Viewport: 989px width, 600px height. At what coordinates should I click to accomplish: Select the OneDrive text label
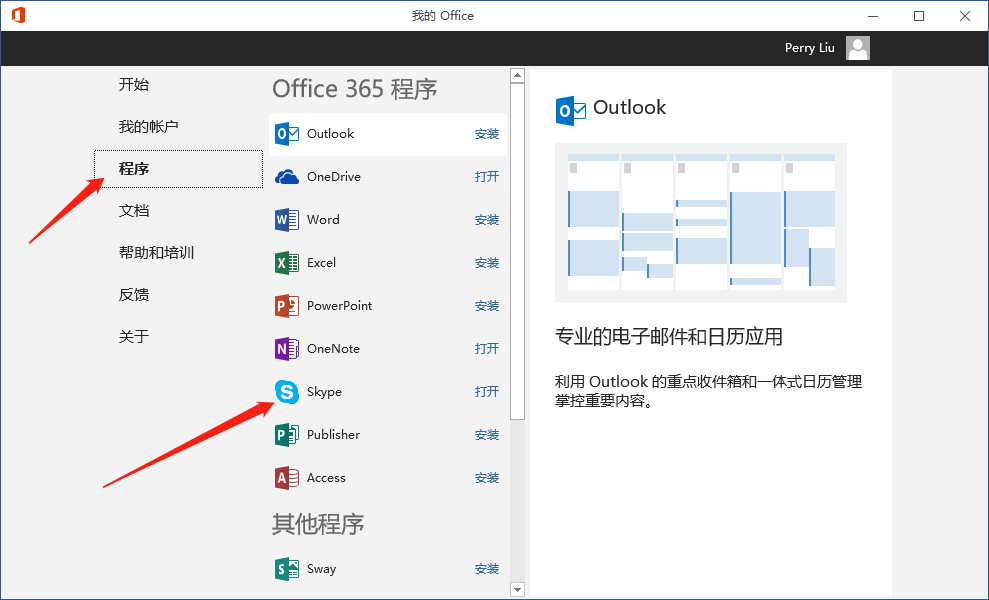(x=334, y=177)
